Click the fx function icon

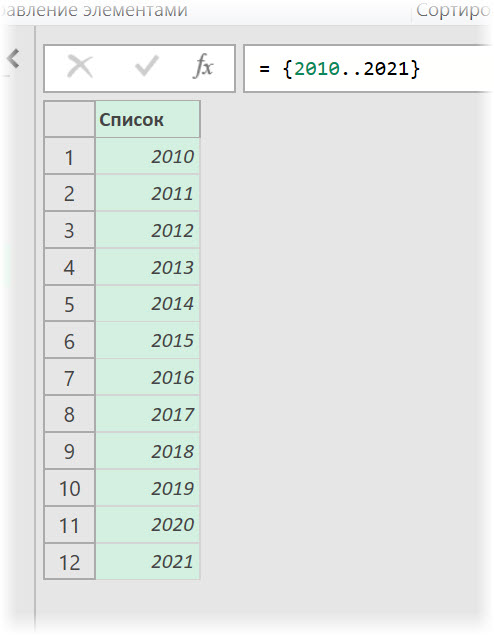(203, 66)
